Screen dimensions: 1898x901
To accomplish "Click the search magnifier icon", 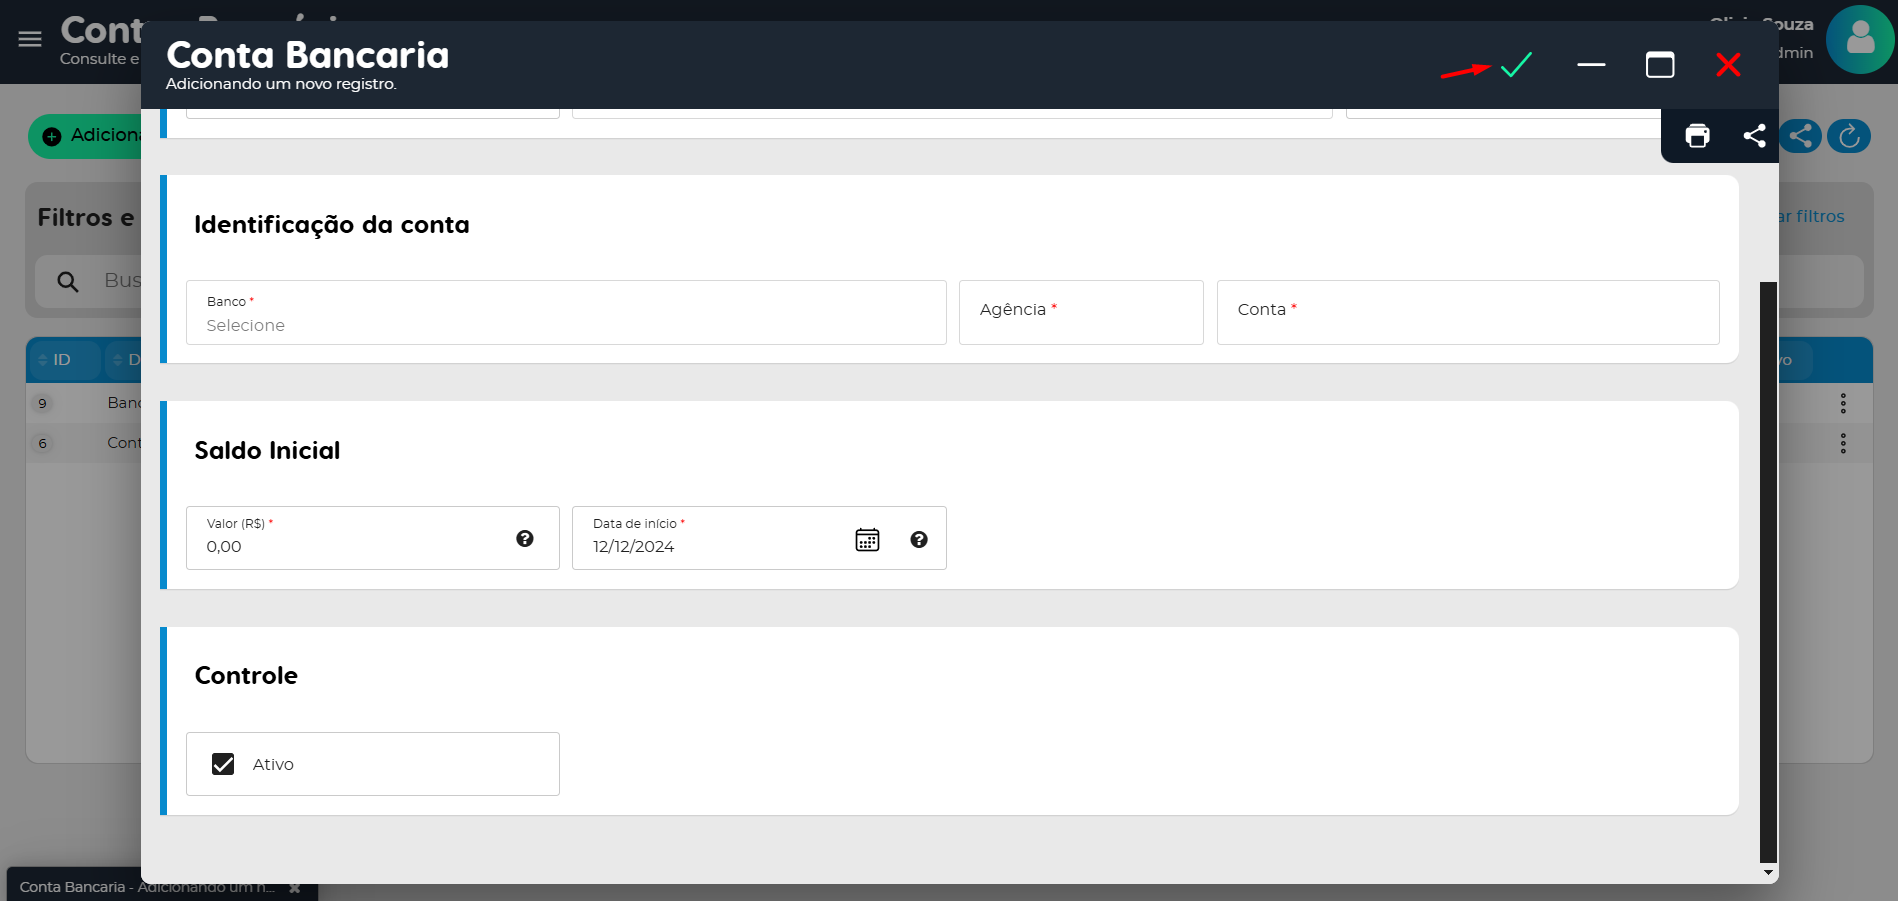I will click(x=68, y=282).
